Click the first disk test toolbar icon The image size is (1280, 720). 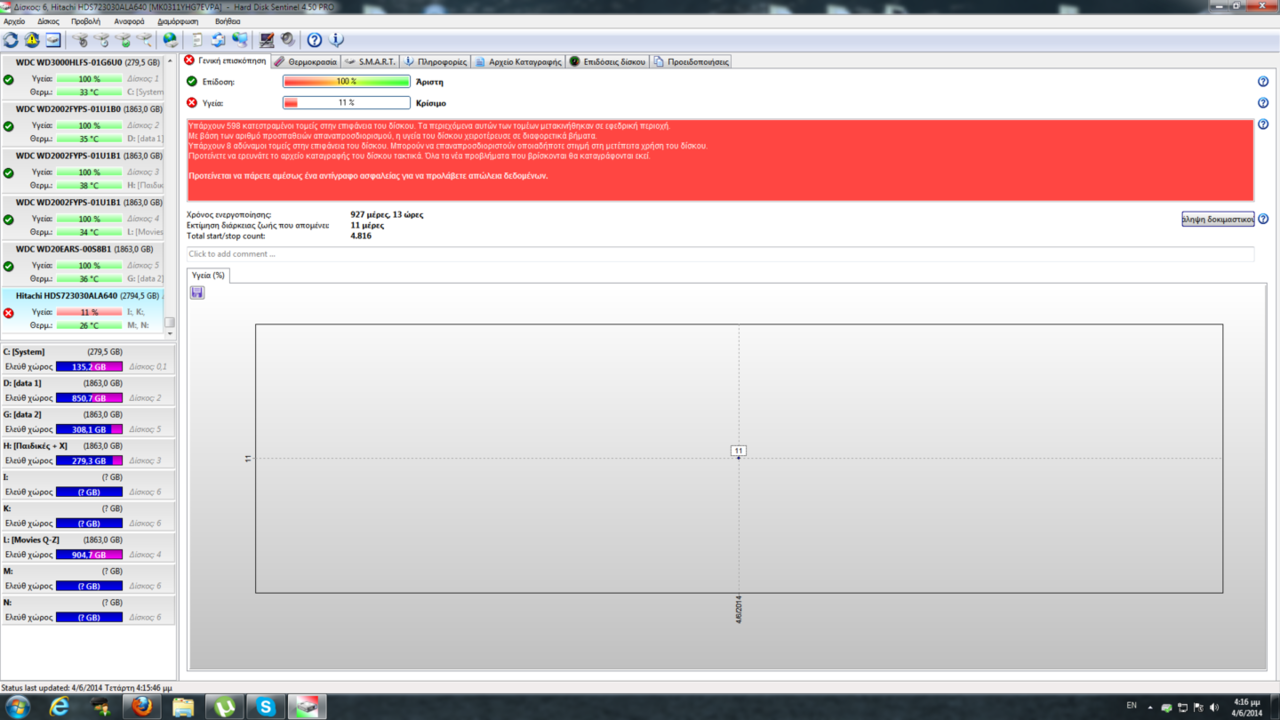[x=80, y=40]
